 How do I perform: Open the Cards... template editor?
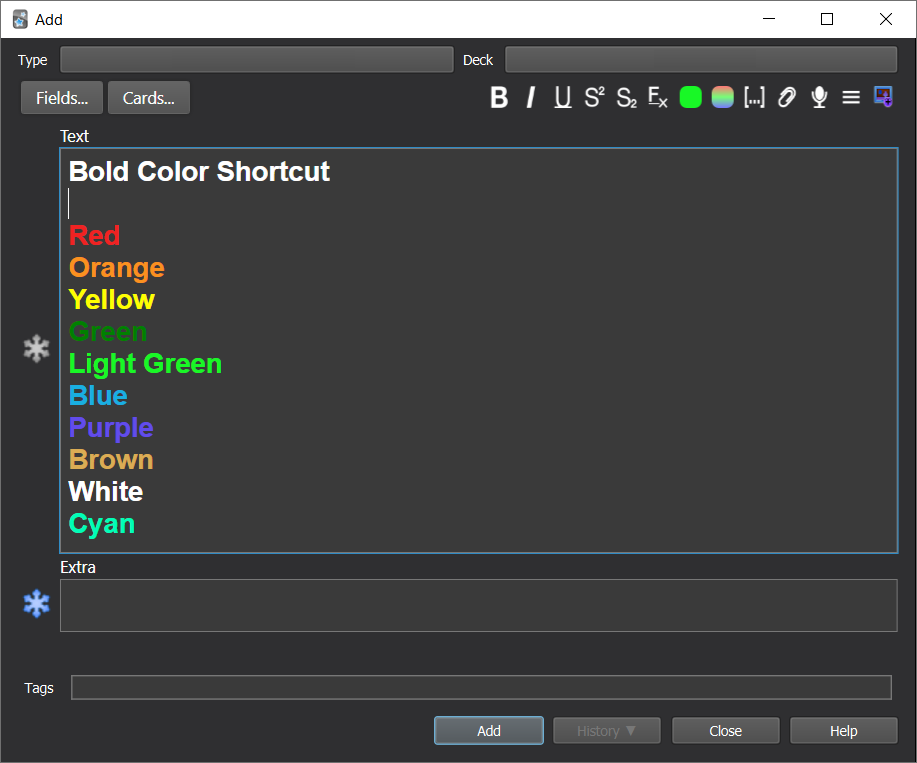tap(149, 98)
